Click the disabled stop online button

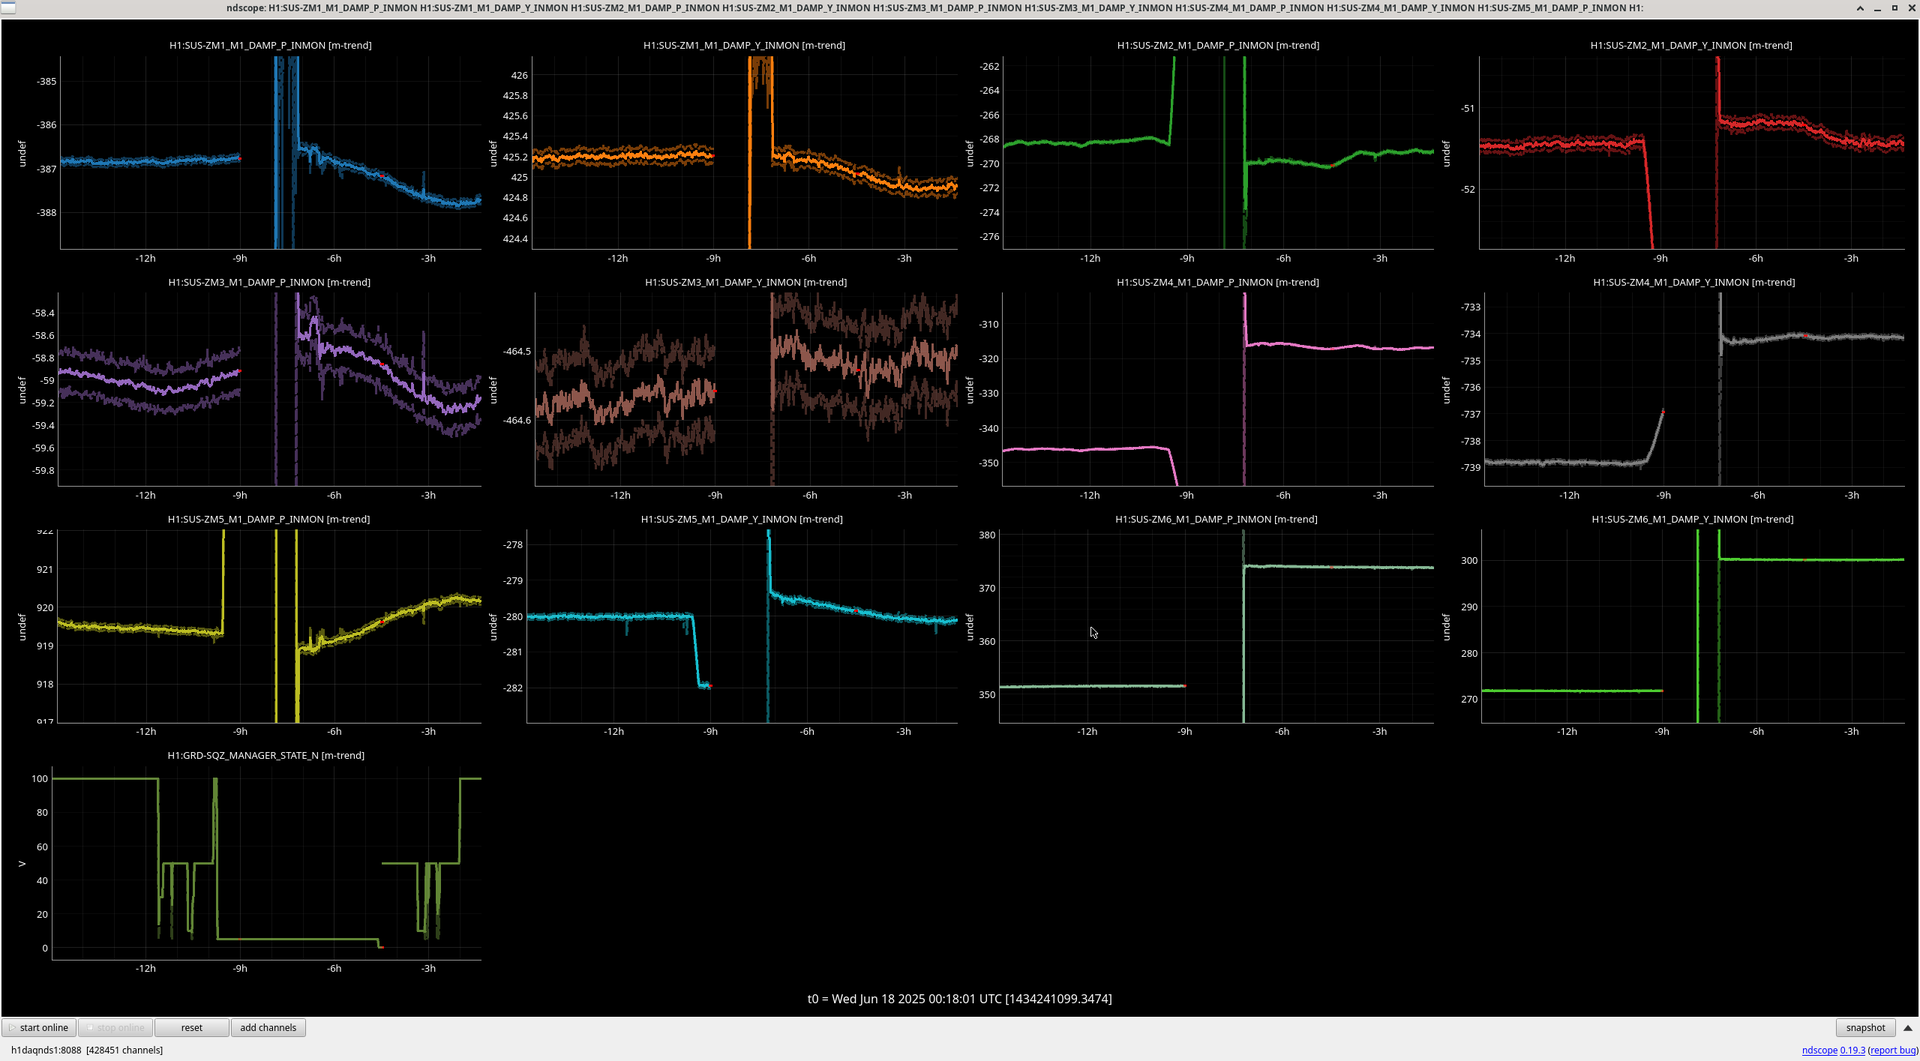coord(115,1027)
